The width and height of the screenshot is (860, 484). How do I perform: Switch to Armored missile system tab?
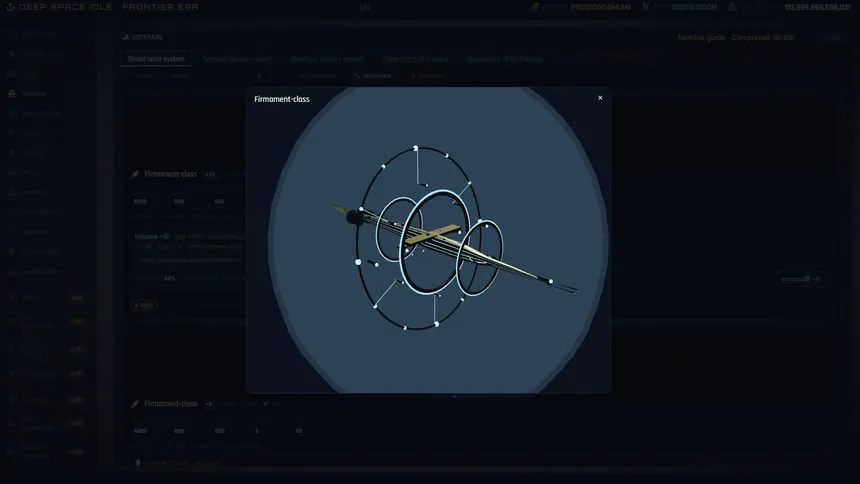237,59
